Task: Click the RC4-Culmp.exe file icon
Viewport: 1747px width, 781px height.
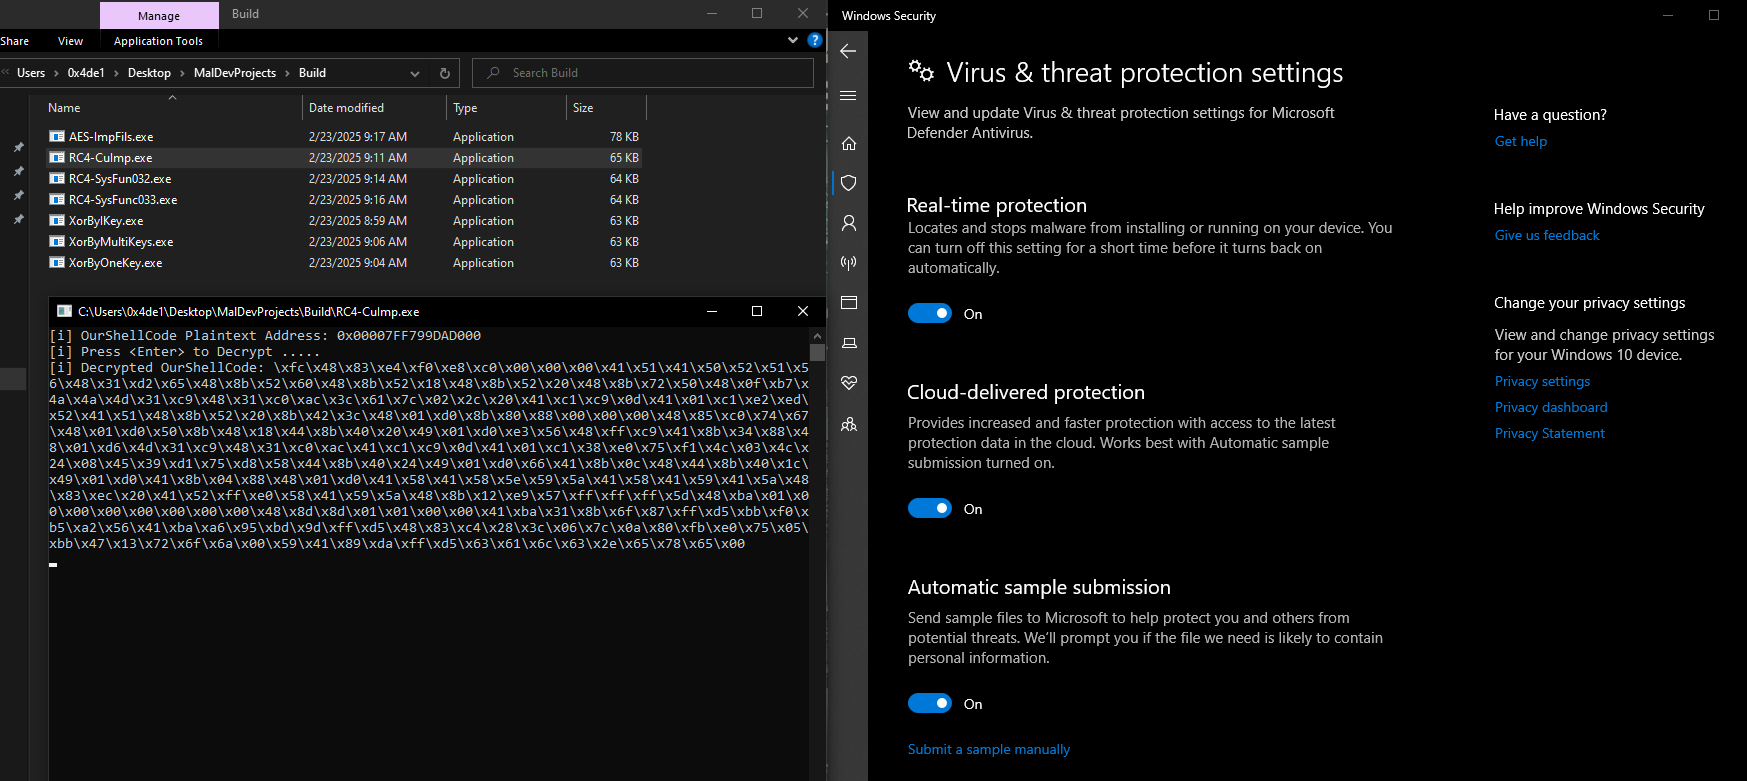Action: [57, 158]
